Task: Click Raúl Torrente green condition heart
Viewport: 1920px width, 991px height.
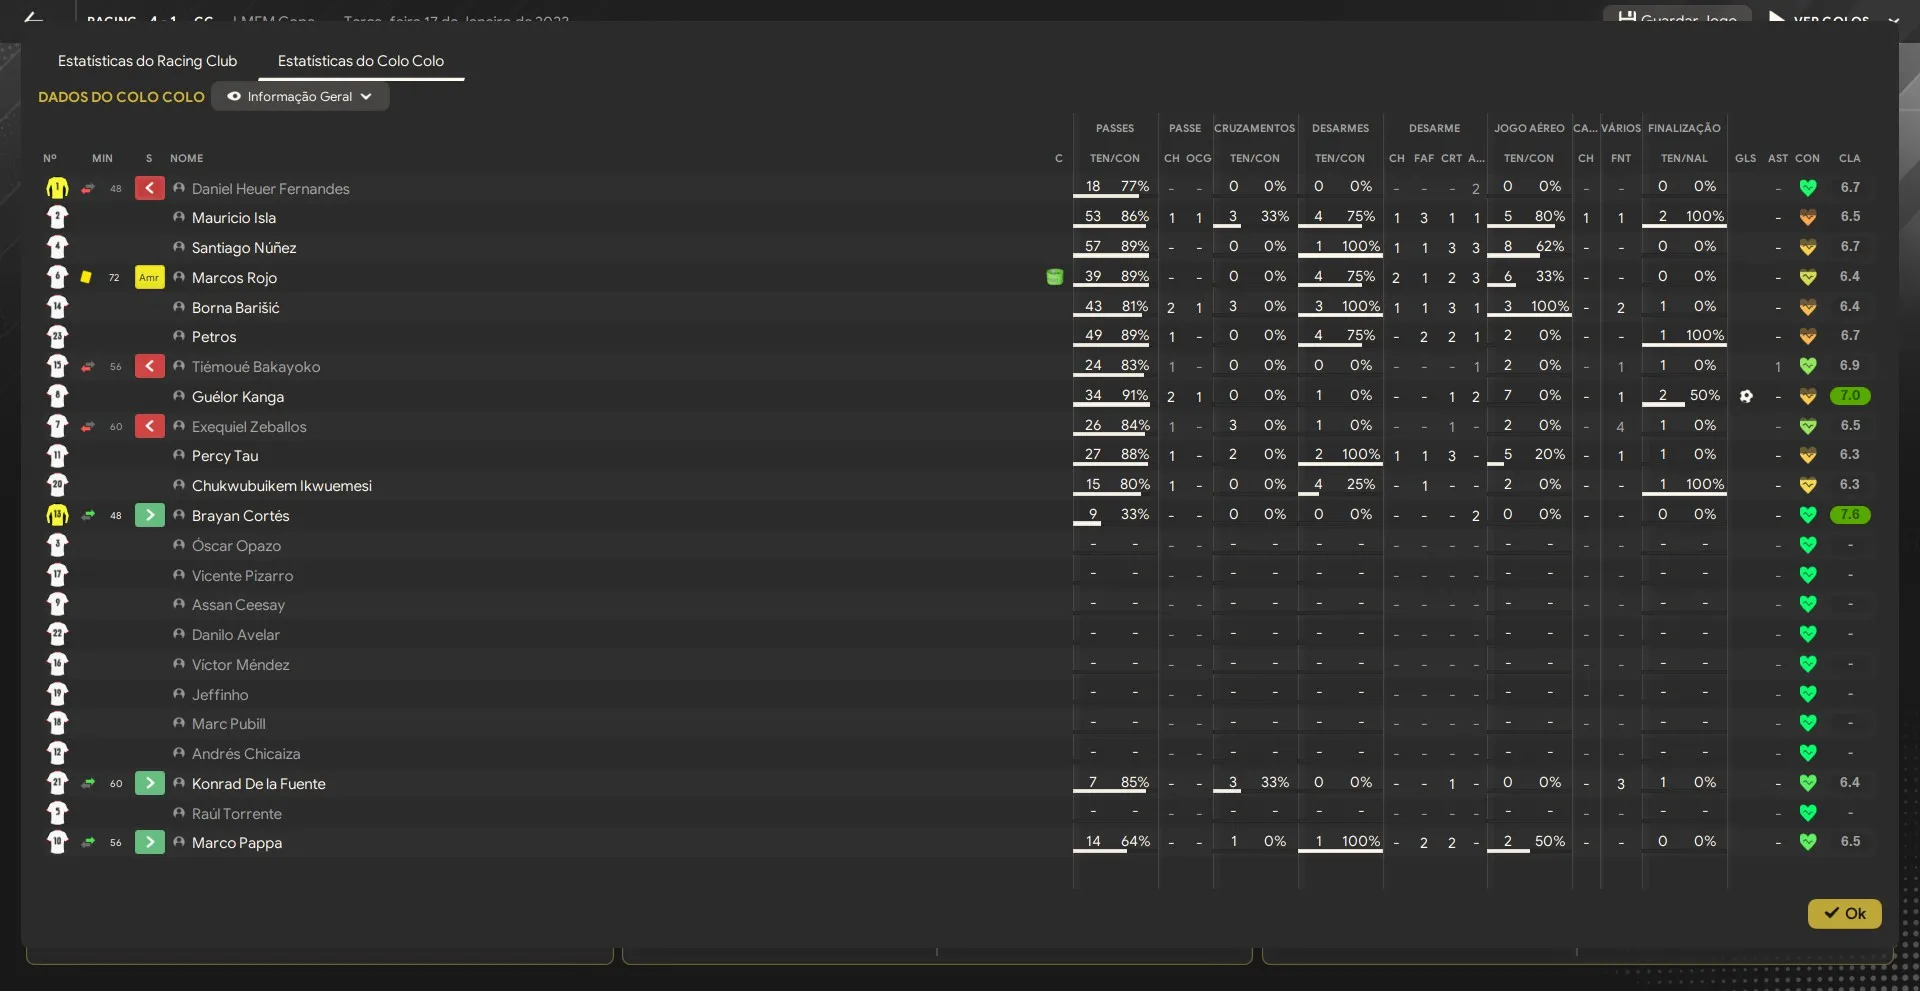Action: [1807, 813]
